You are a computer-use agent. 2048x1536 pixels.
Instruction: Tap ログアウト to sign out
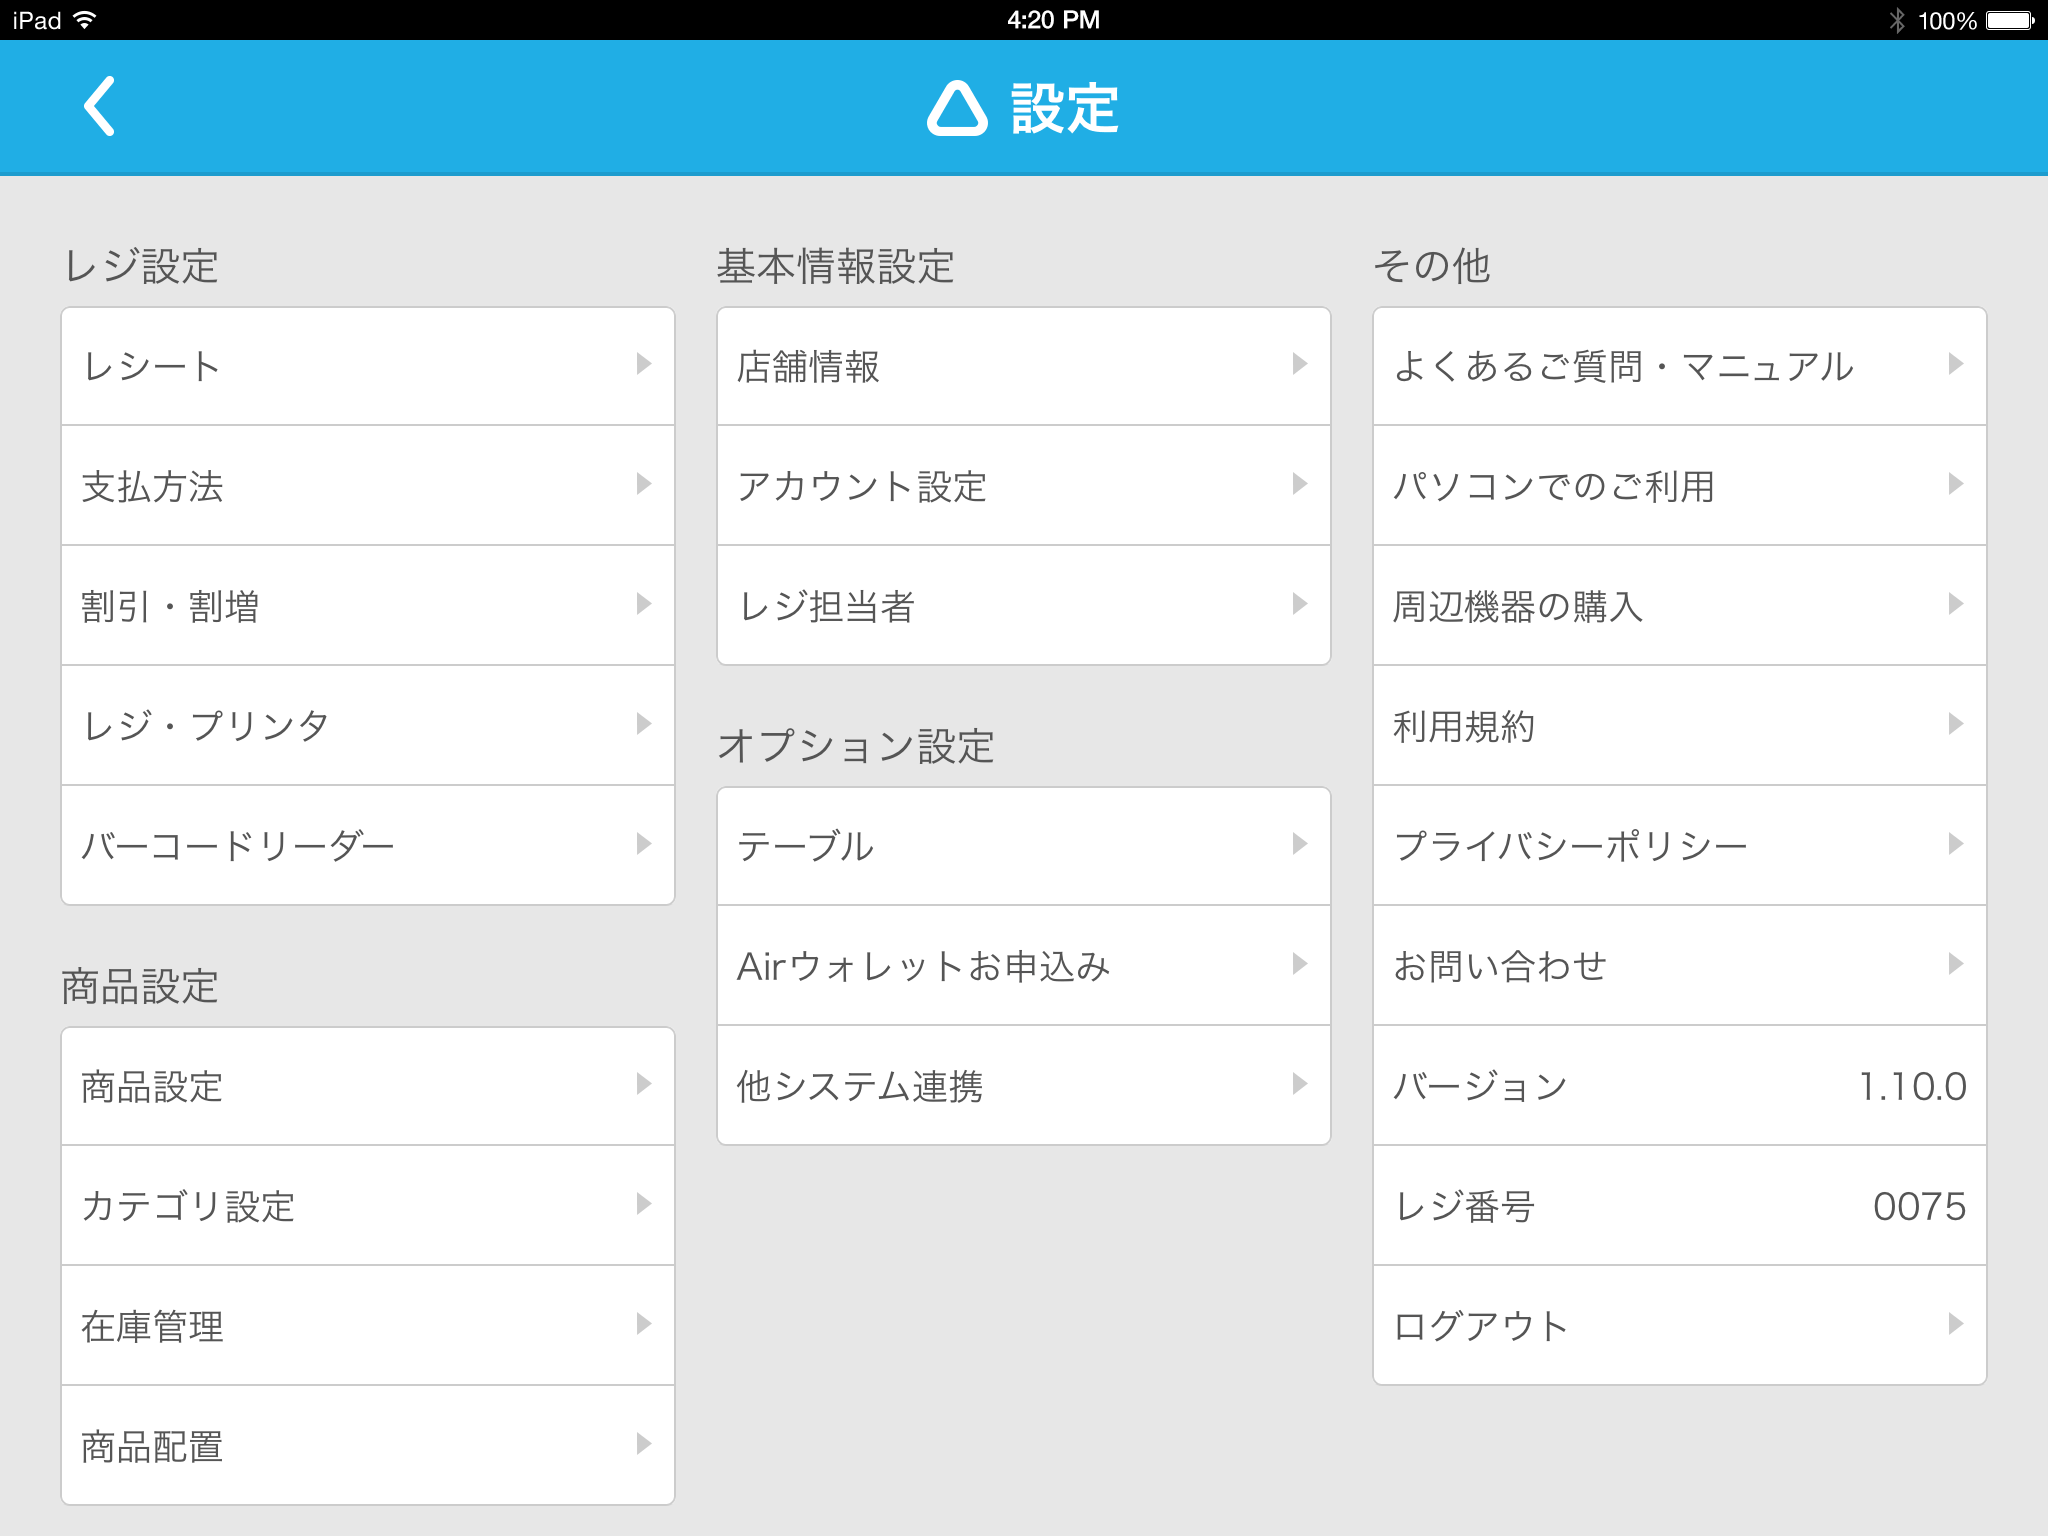pos(1679,1326)
